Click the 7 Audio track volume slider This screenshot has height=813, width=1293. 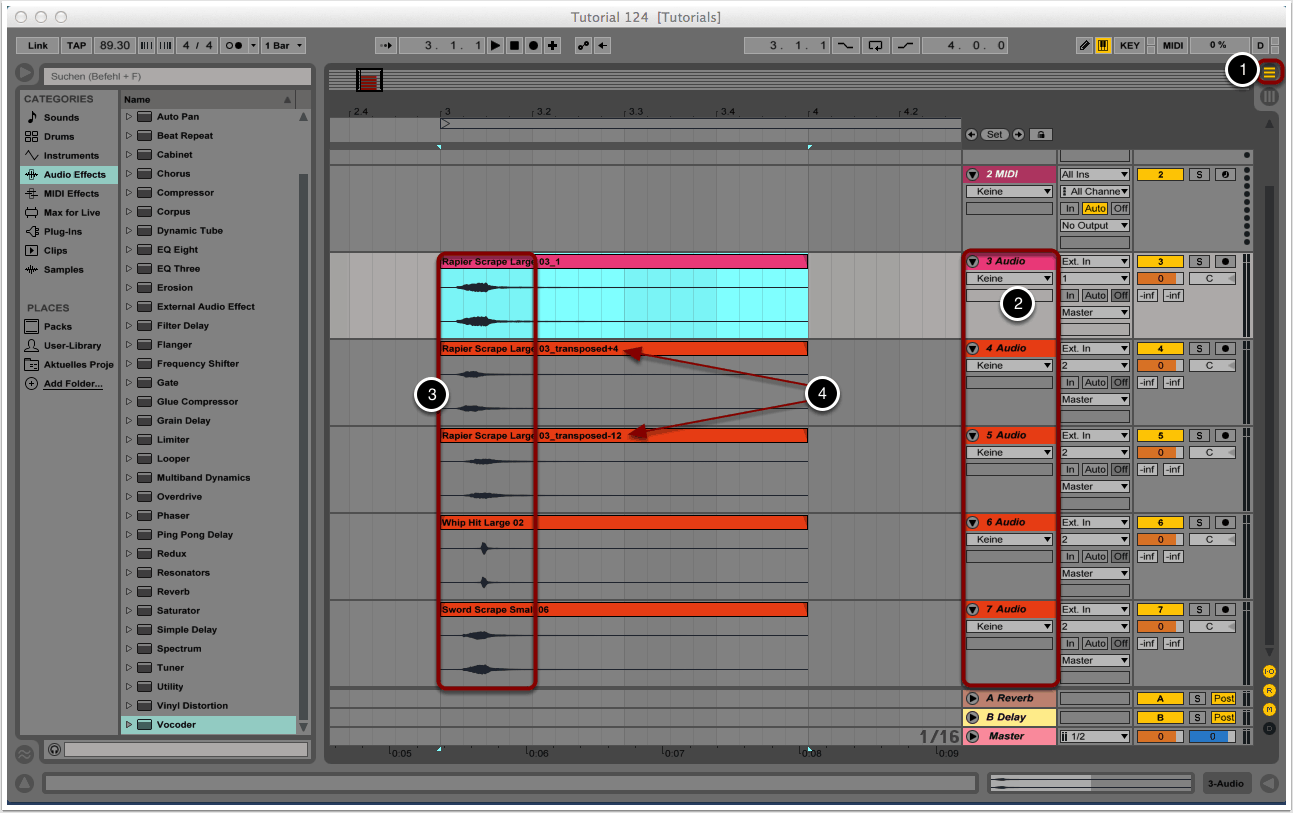pos(1159,627)
